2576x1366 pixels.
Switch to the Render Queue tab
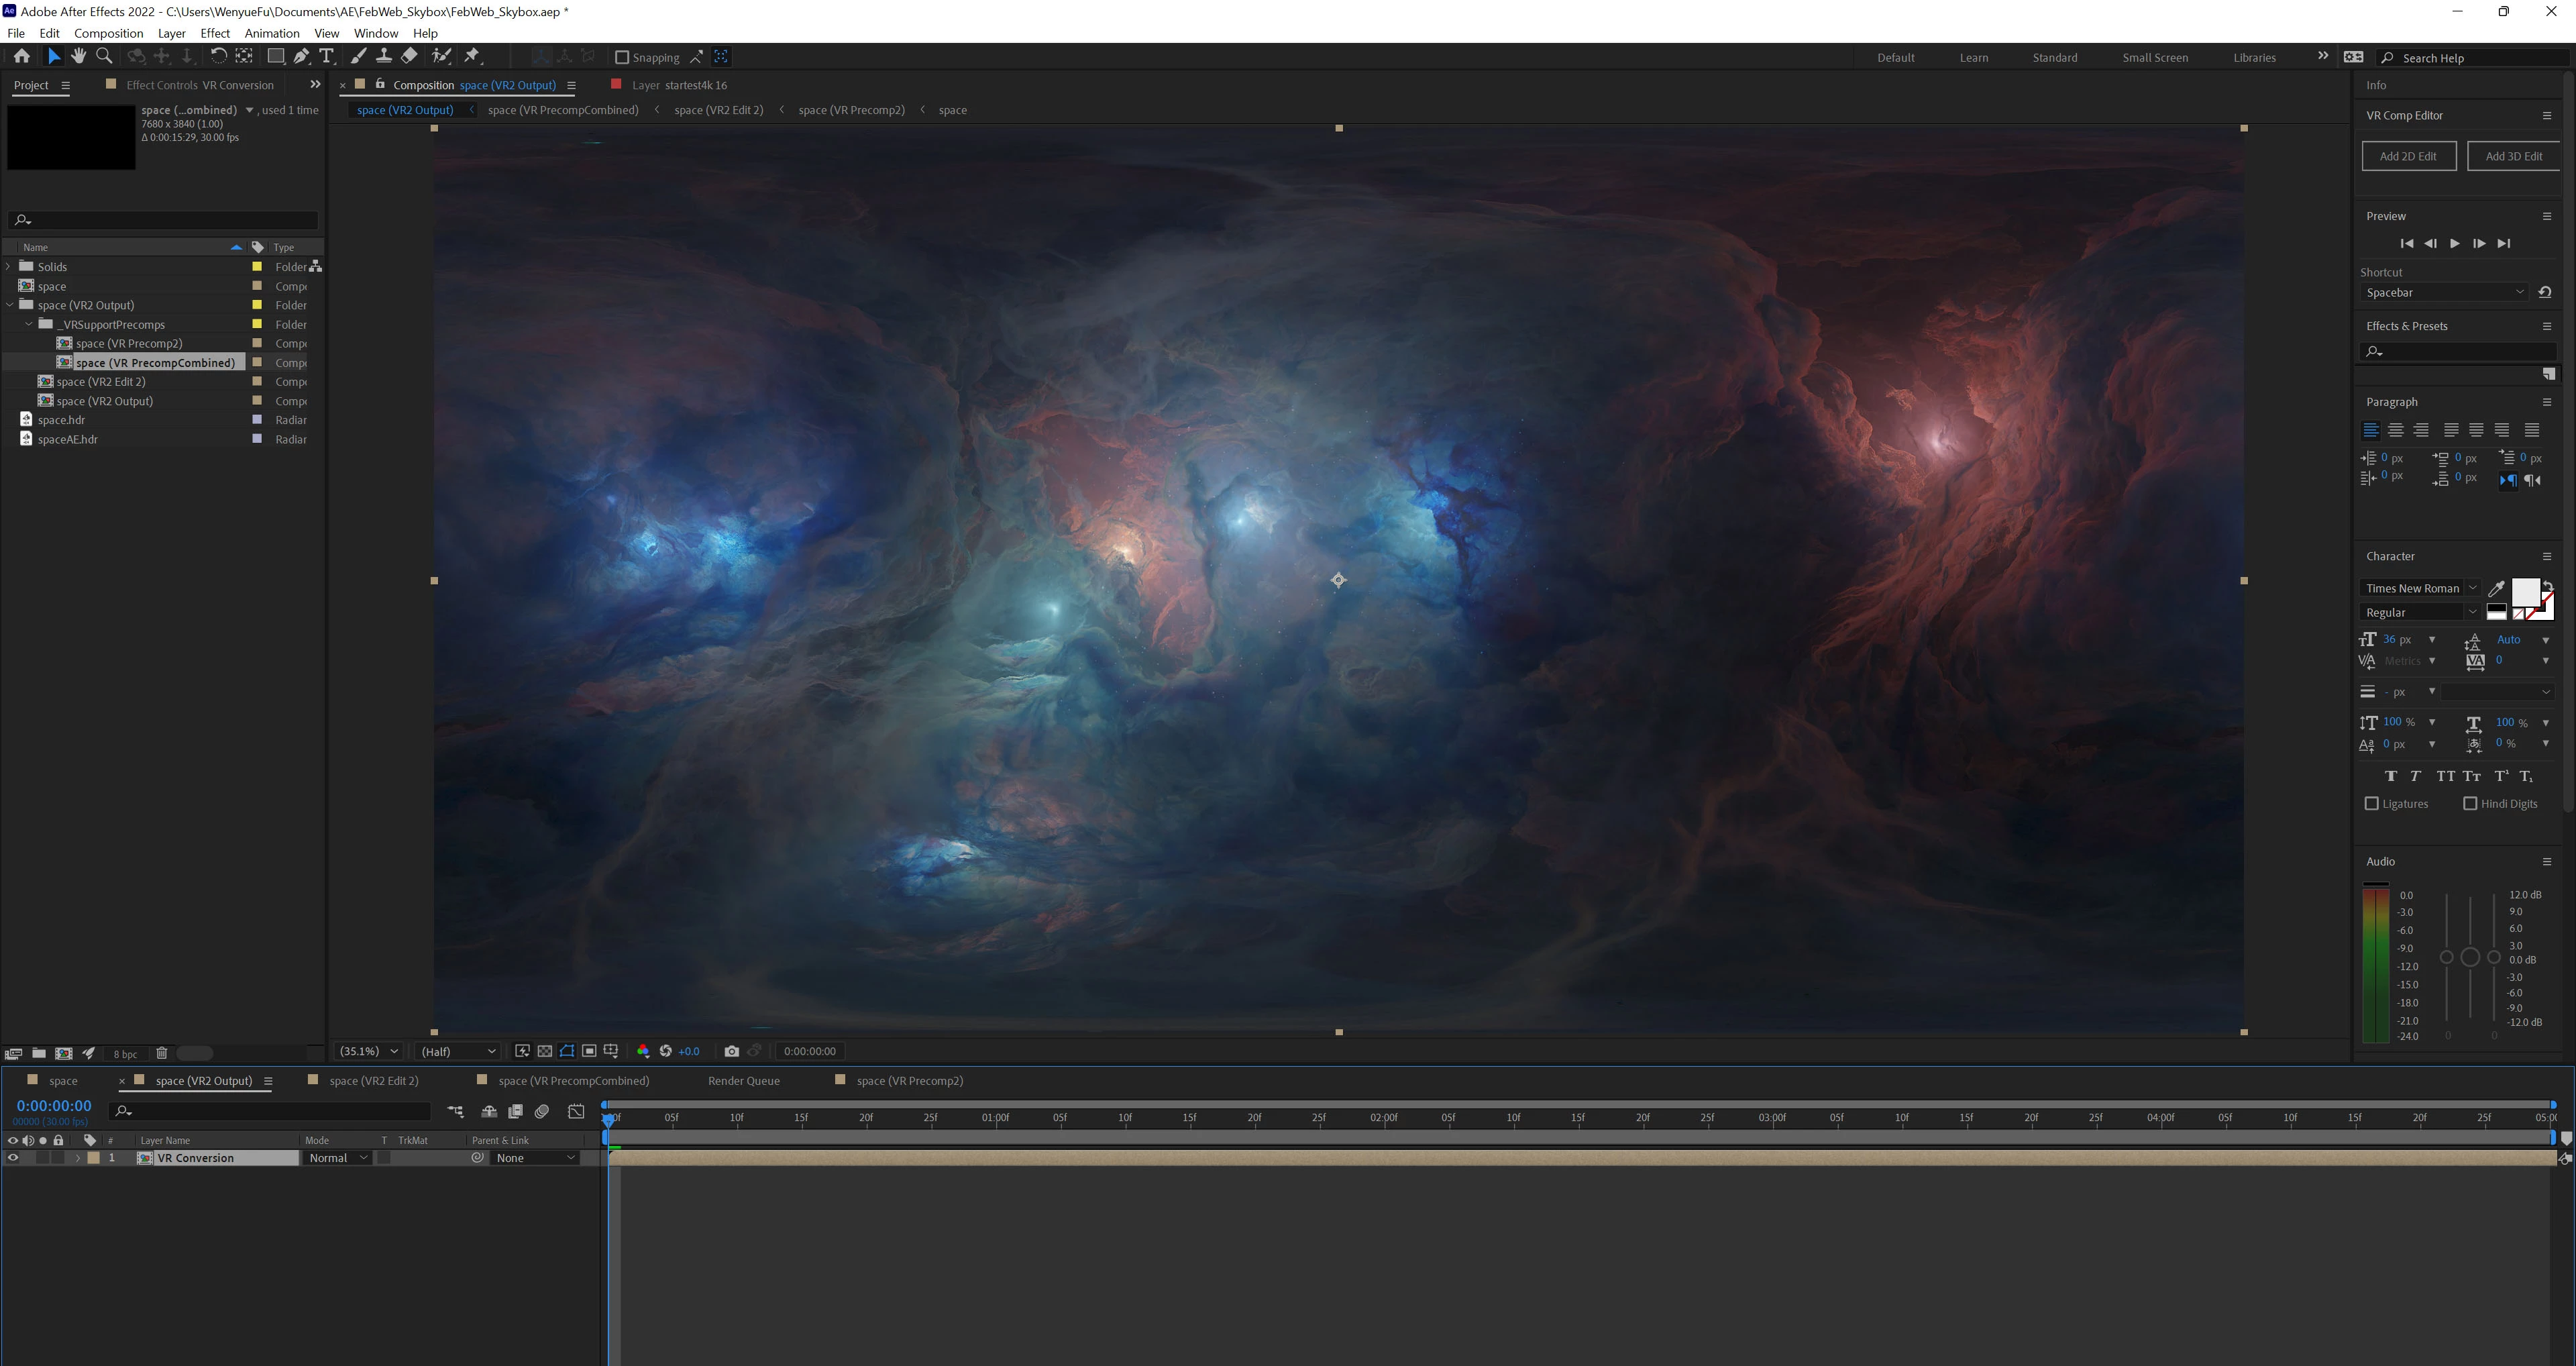[x=743, y=1081]
